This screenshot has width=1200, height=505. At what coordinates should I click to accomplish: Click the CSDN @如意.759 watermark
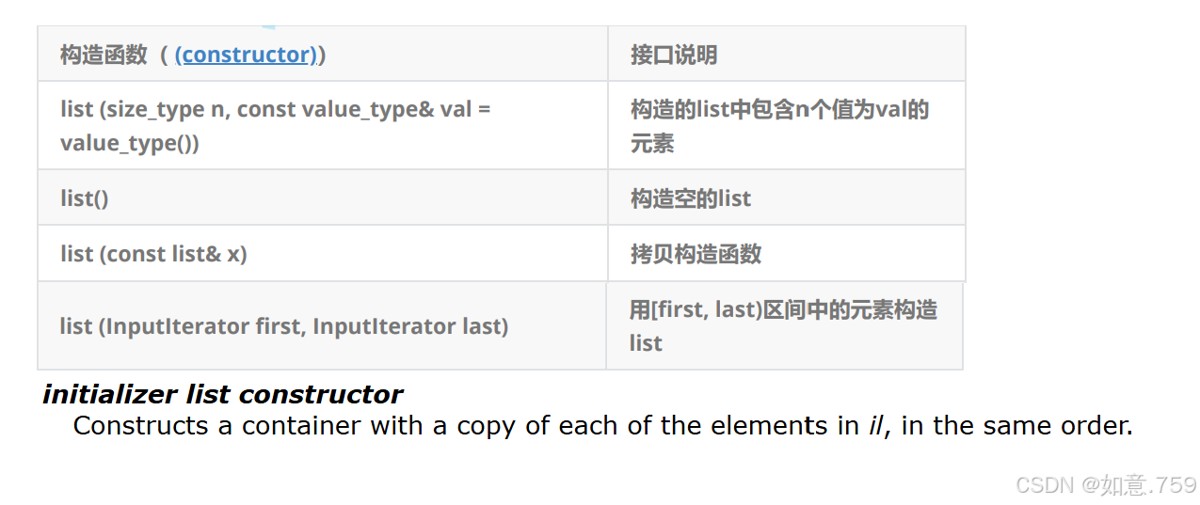point(1106,485)
